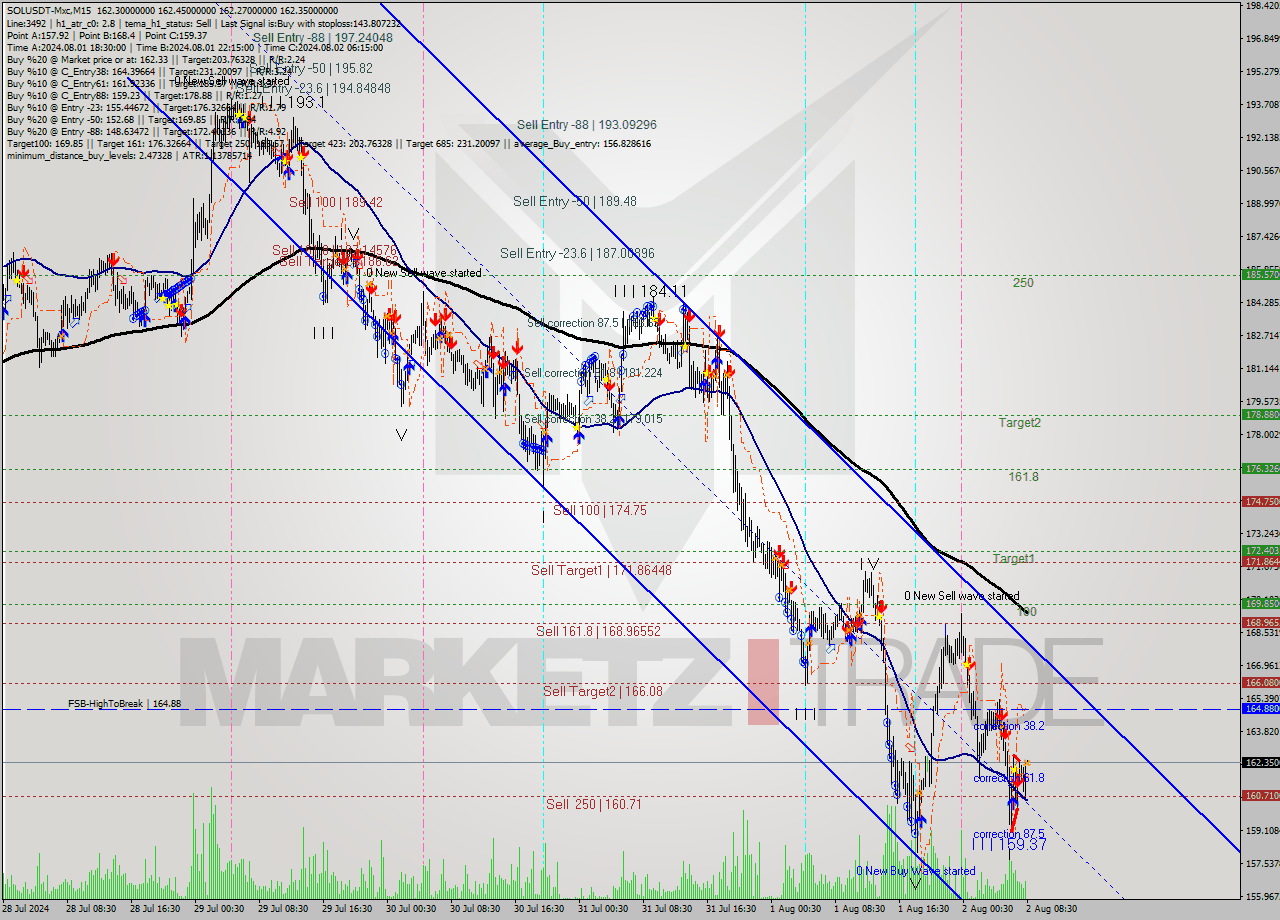
Task: Click 'Sell correction 61.8 | 181.224' label
Action: [593, 373]
